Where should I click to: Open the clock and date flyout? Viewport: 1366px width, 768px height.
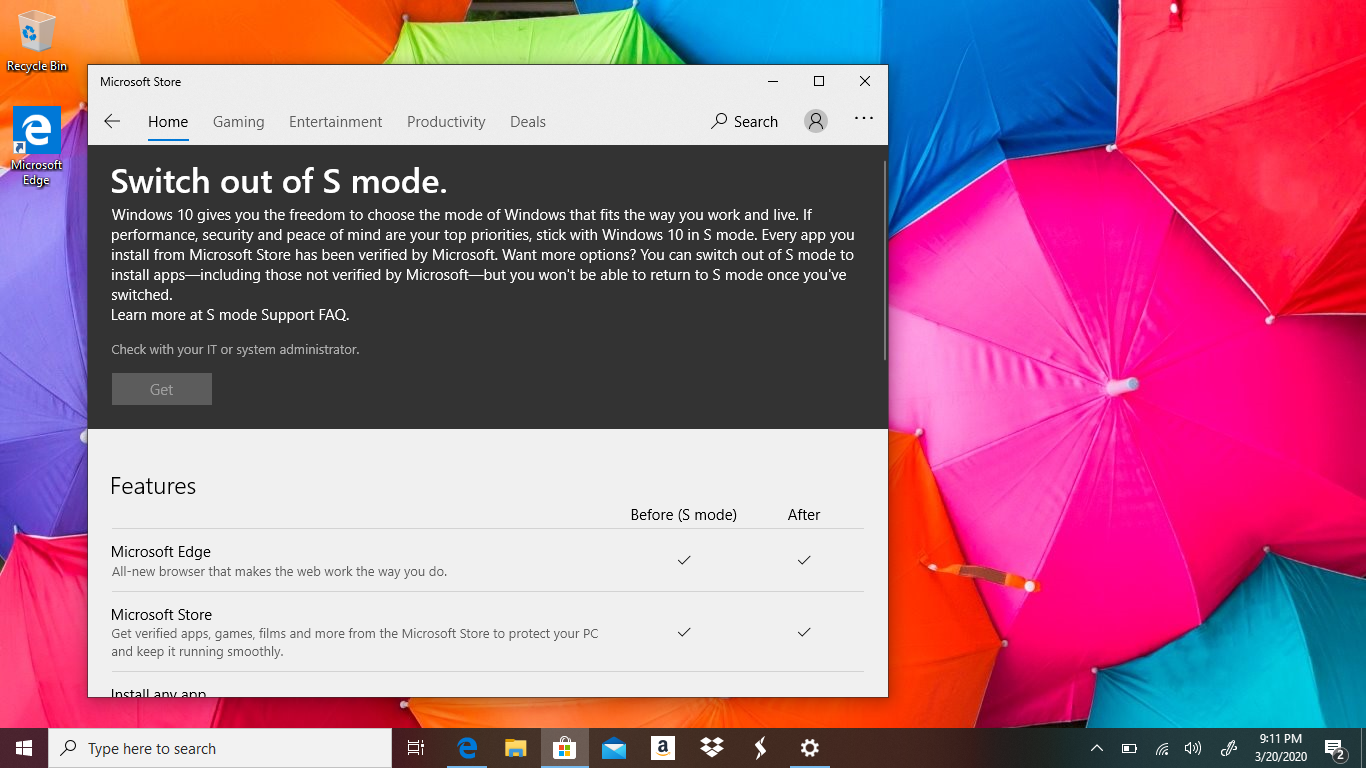point(1280,748)
